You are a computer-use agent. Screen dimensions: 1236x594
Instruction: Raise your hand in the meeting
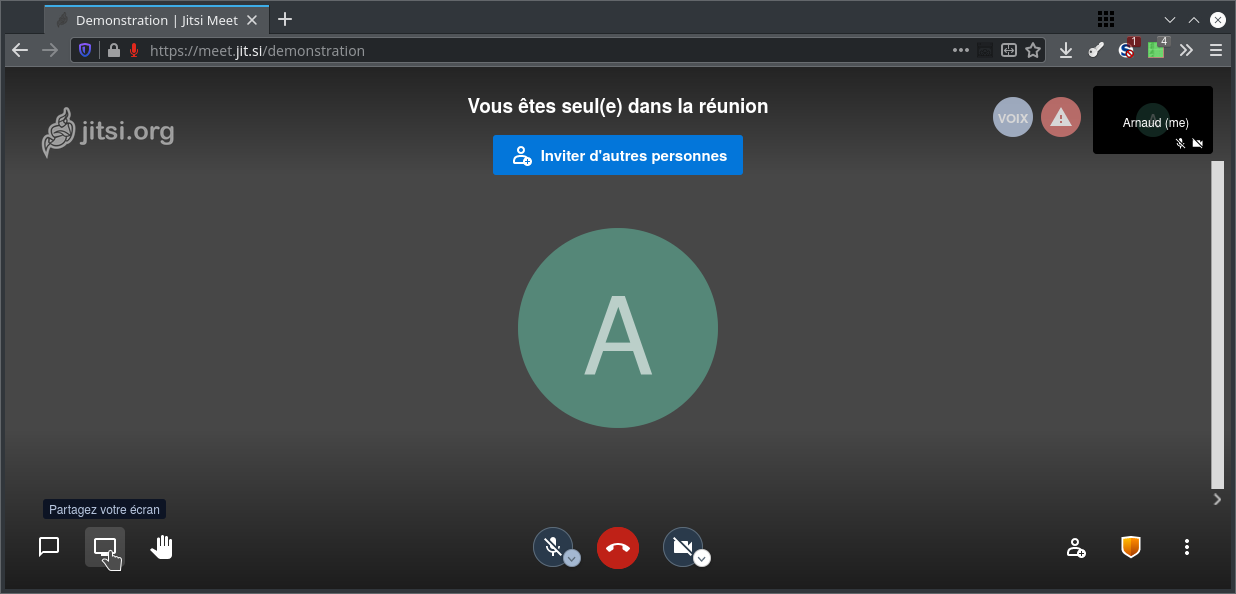[x=162, y=547]
